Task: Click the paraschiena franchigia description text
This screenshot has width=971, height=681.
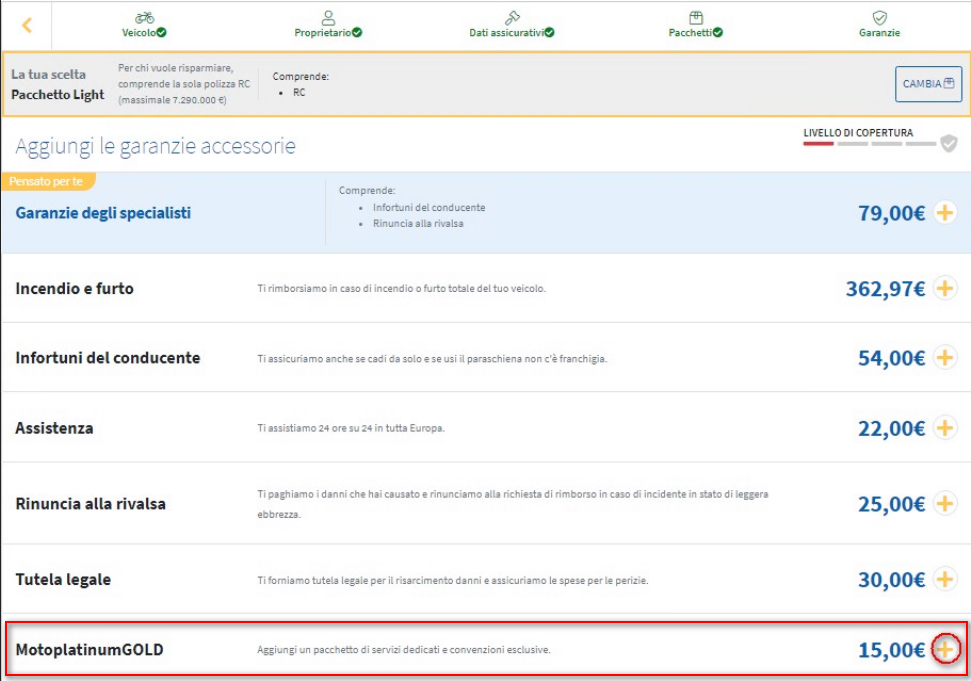Action: point(432,358)
